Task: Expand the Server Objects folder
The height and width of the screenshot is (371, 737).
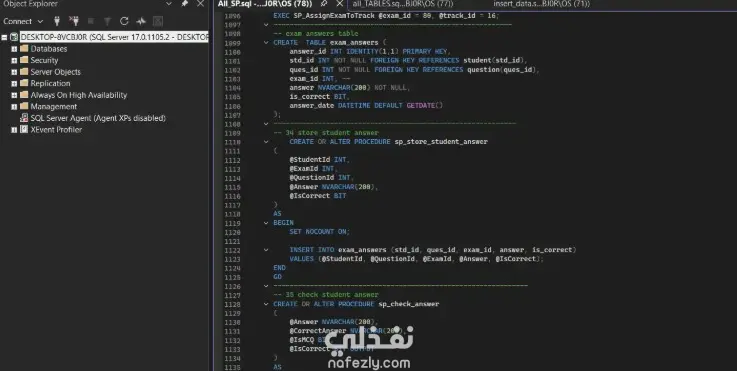Action: tap(14, 72)
